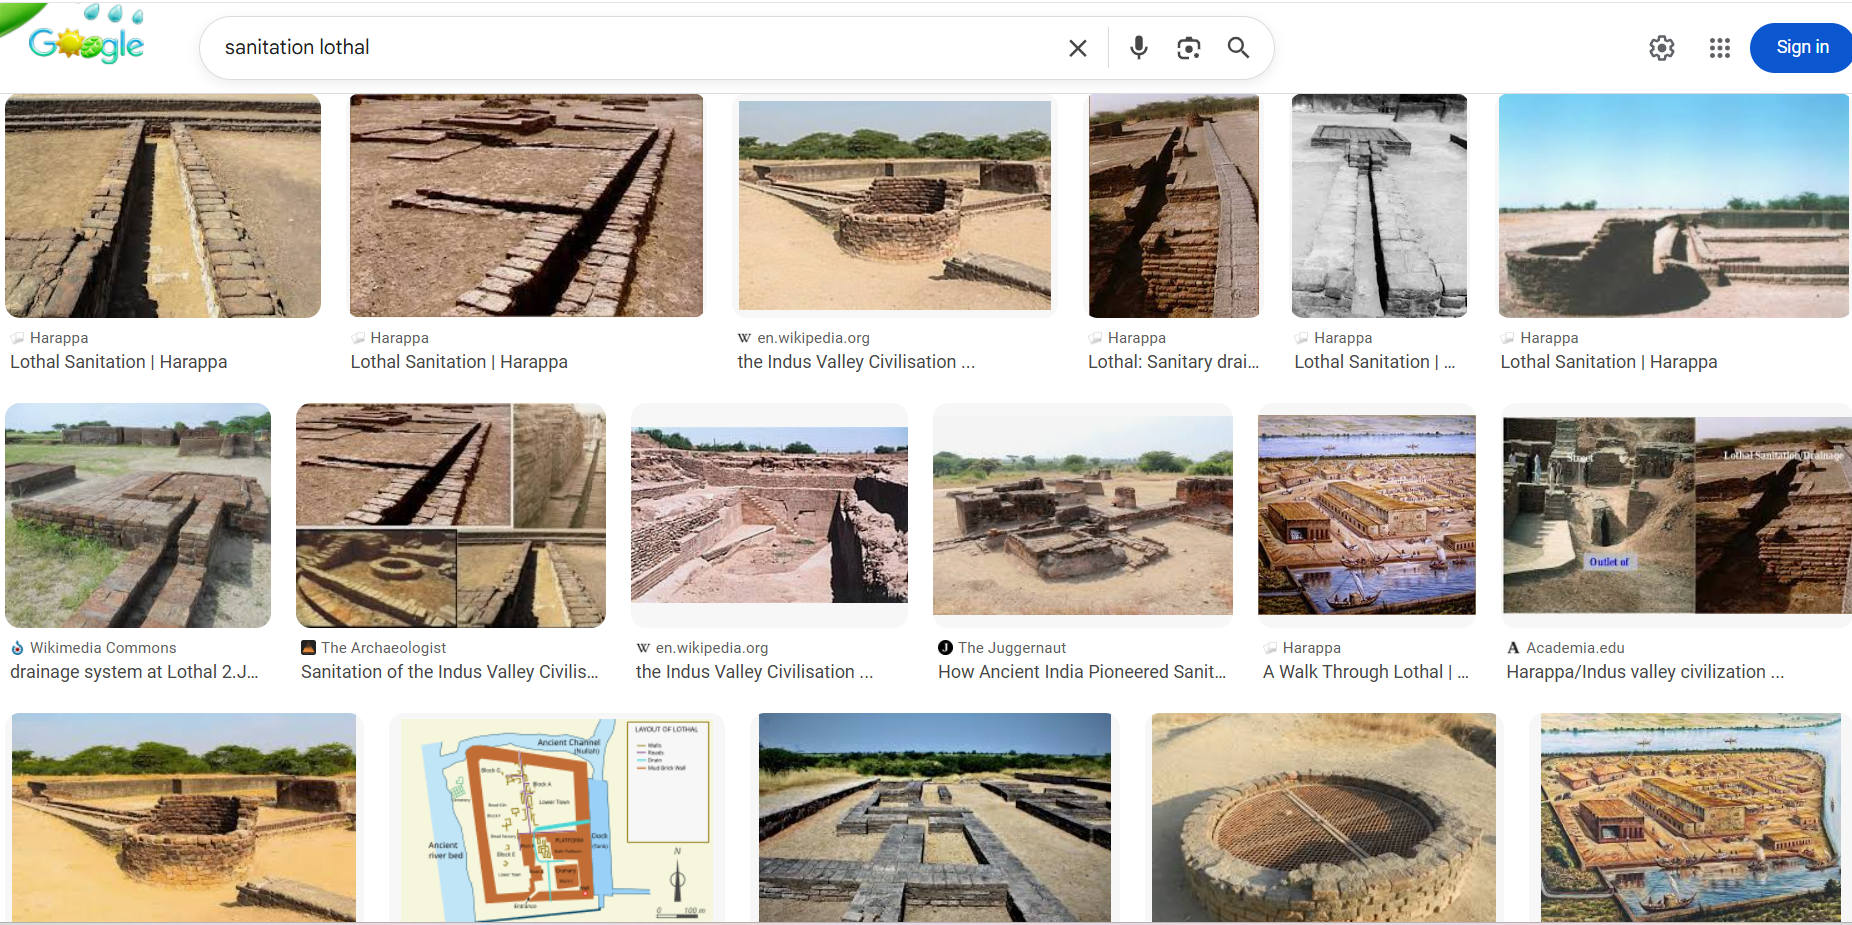Viewport: 1852px width, 925px height.
Task: Visit The Archaeologist source label
Action: (x=384, y=648)
